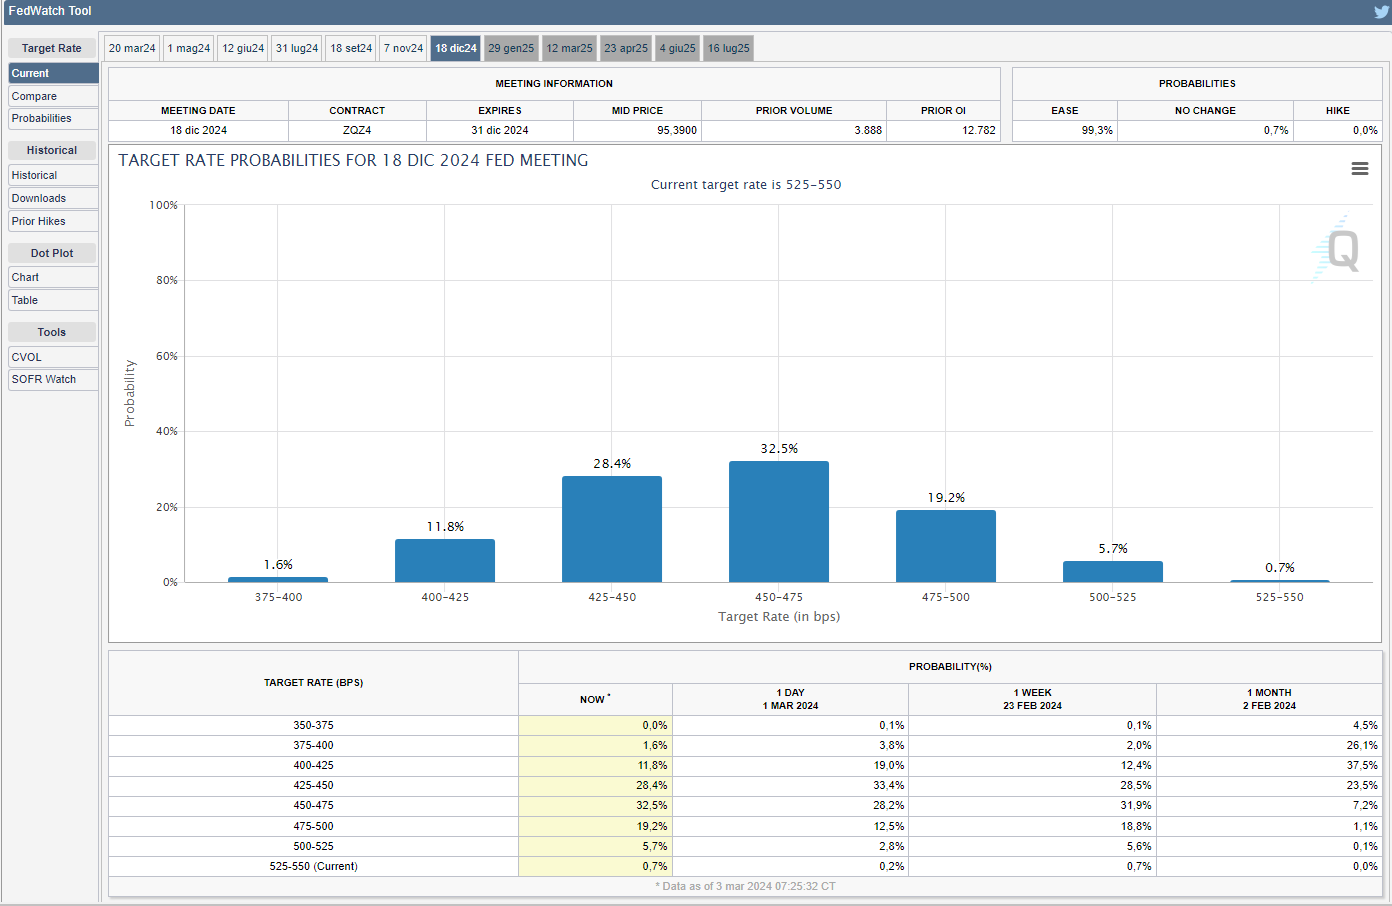Viewport: 1392px width, 906px height.
Task: Click the 425-450 probability bar
Action: (x=611, y=529)
